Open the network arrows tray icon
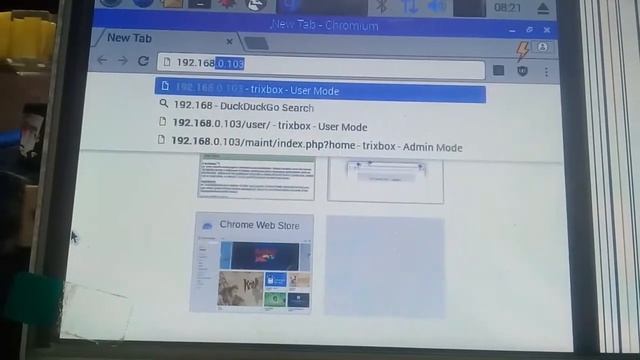Screen dimensions: 640x360 pyautogui.click(x=409, y=7)
